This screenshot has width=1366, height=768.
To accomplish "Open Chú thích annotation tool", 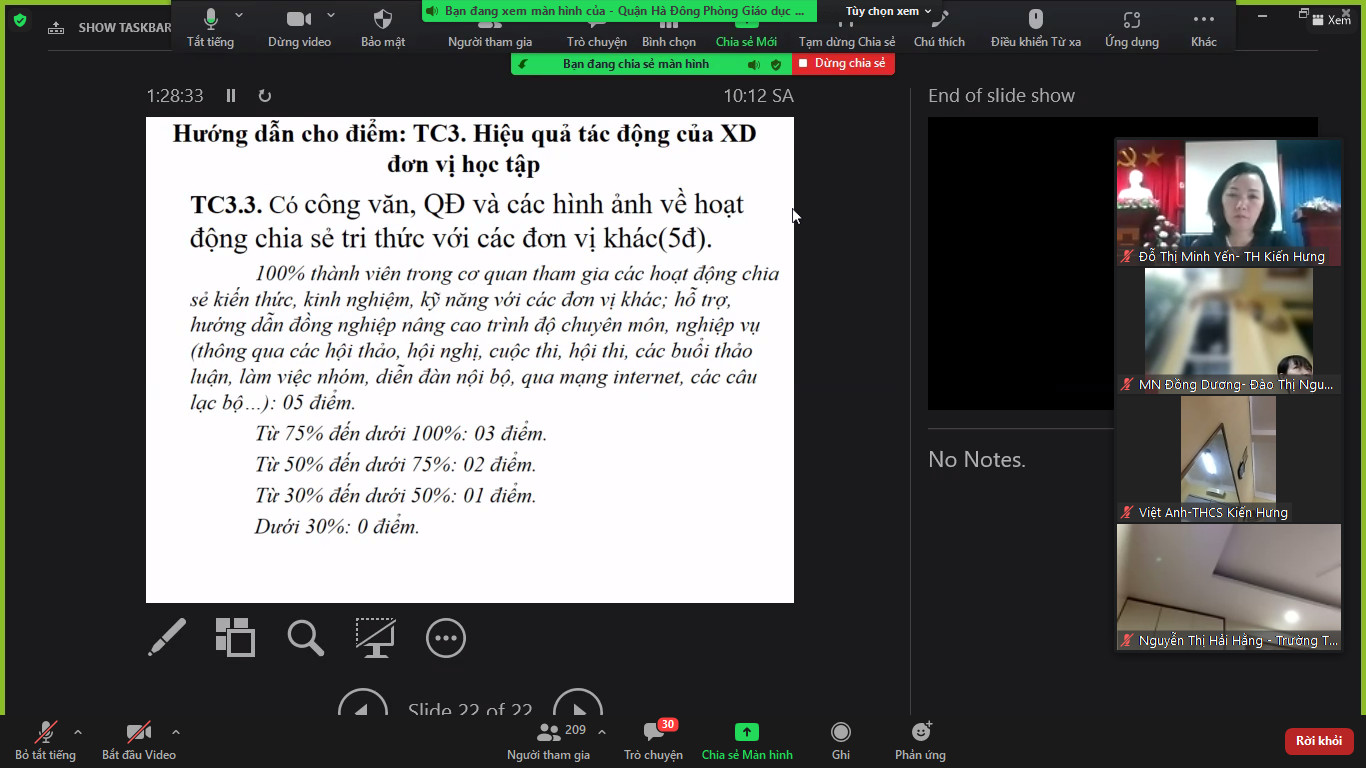I will click(939, 27).
